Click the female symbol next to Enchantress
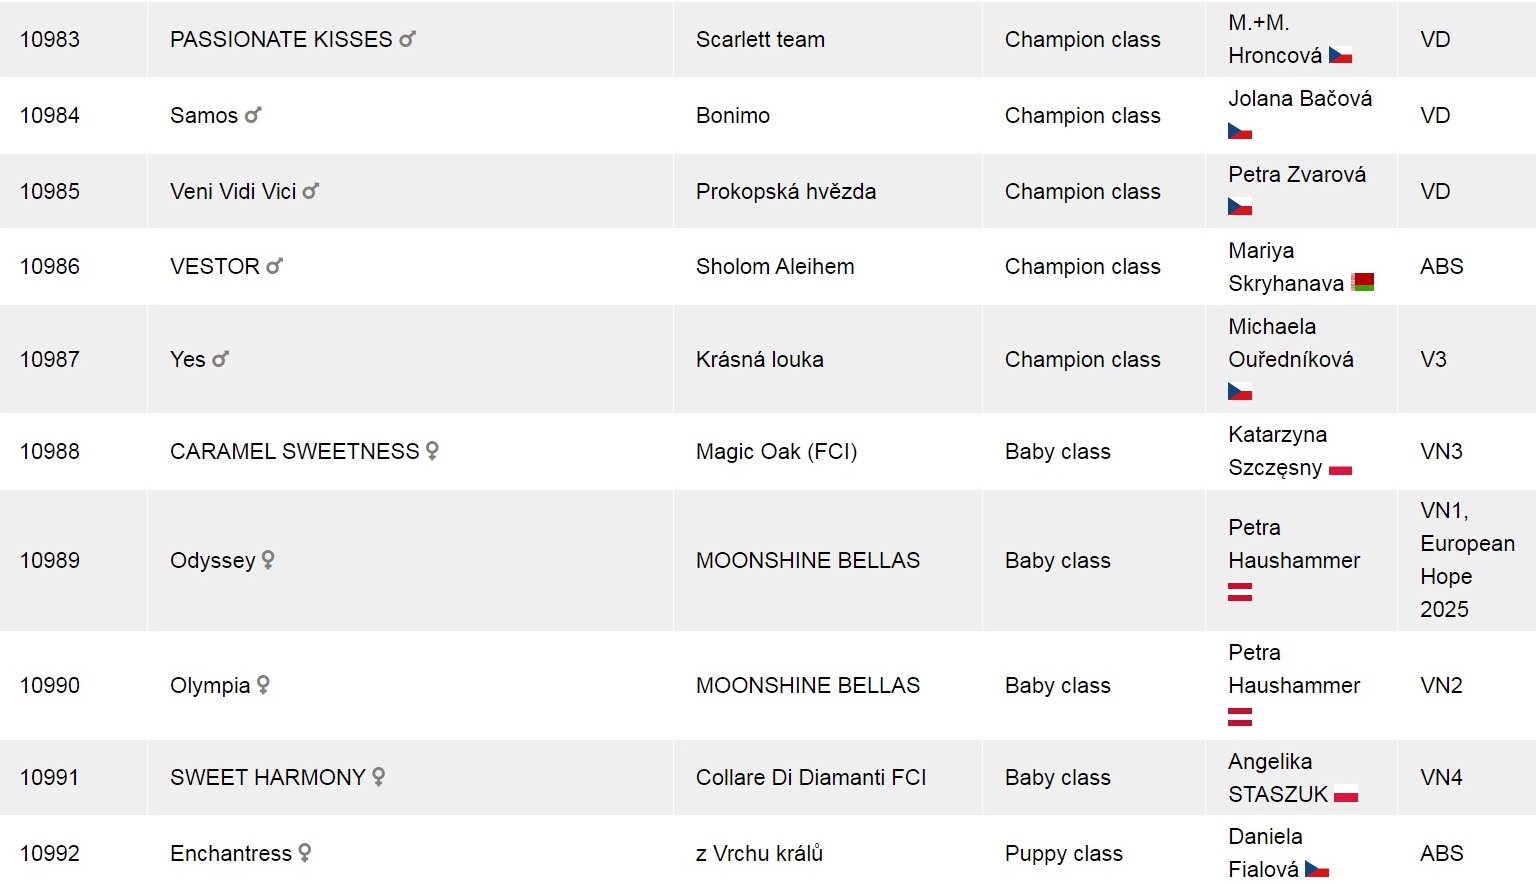Viewport: 1536px width, 884px height. 305,853
